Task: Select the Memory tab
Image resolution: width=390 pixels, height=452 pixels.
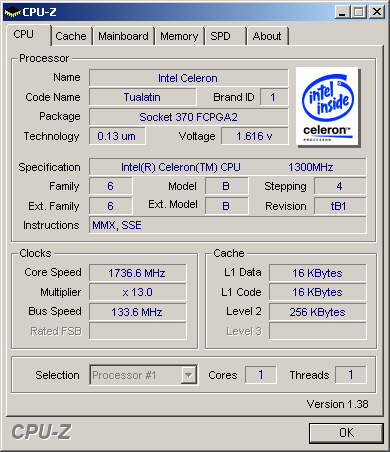Action: point(179,36)
